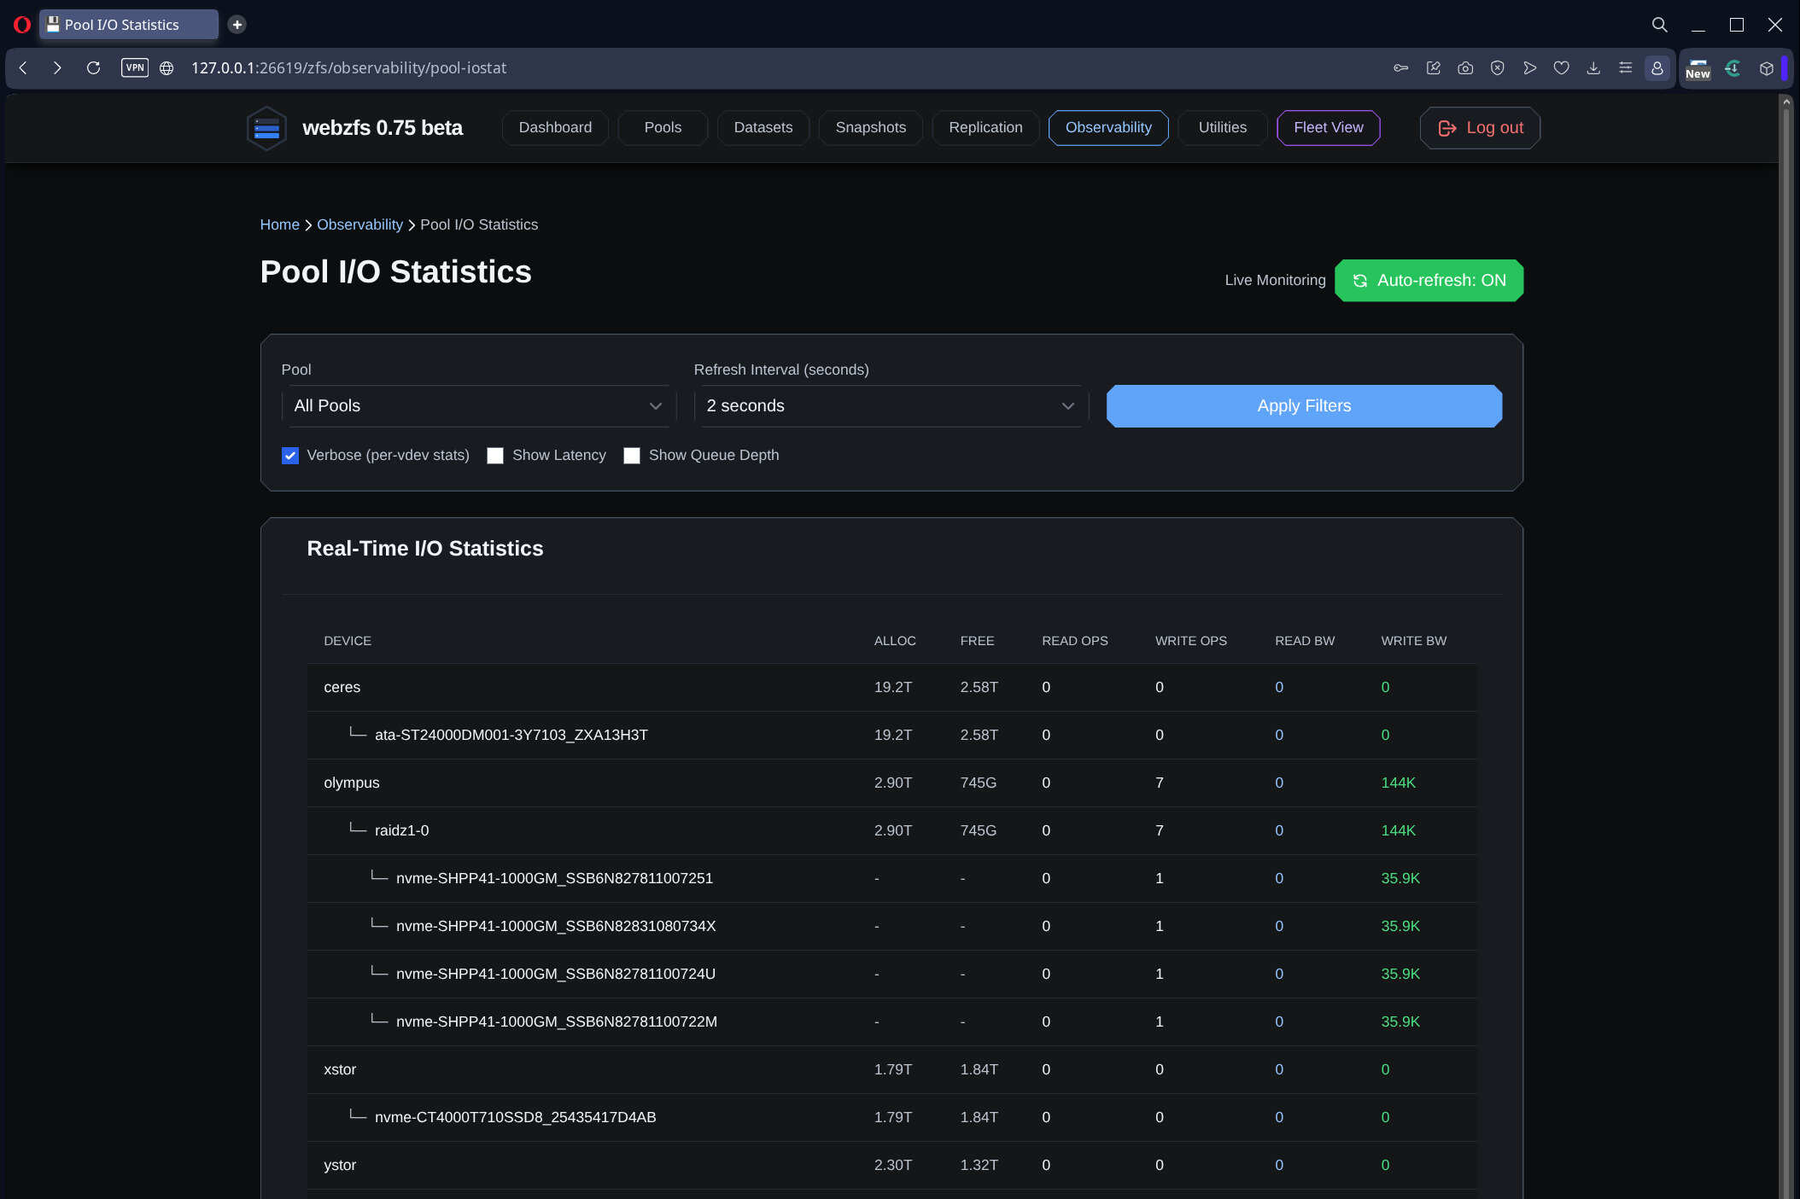
Task: Open the Fleet View nav tab
Action: [x=1328, y=128]
